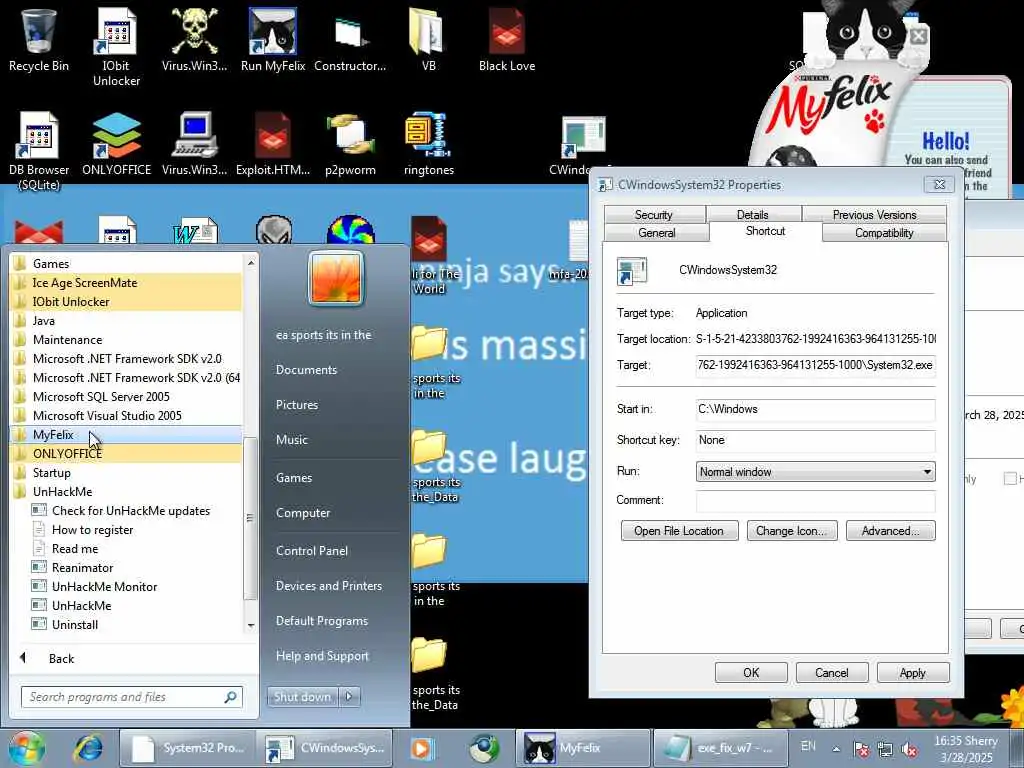Switch to the exe_fix_w7 taskbar window
The width and height of the screenshot is (1024, 768).
pos(719,748)
